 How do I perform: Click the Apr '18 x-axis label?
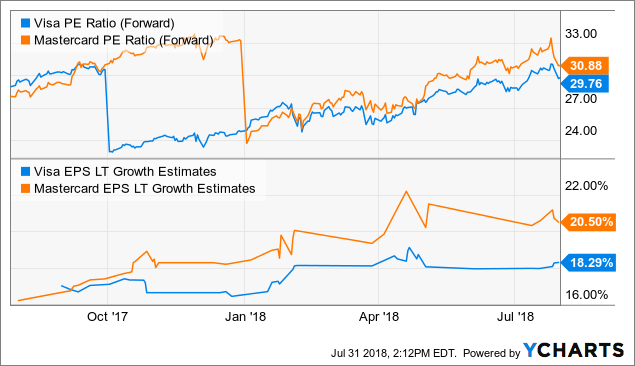pyautogui.click(x=379, y=317)
